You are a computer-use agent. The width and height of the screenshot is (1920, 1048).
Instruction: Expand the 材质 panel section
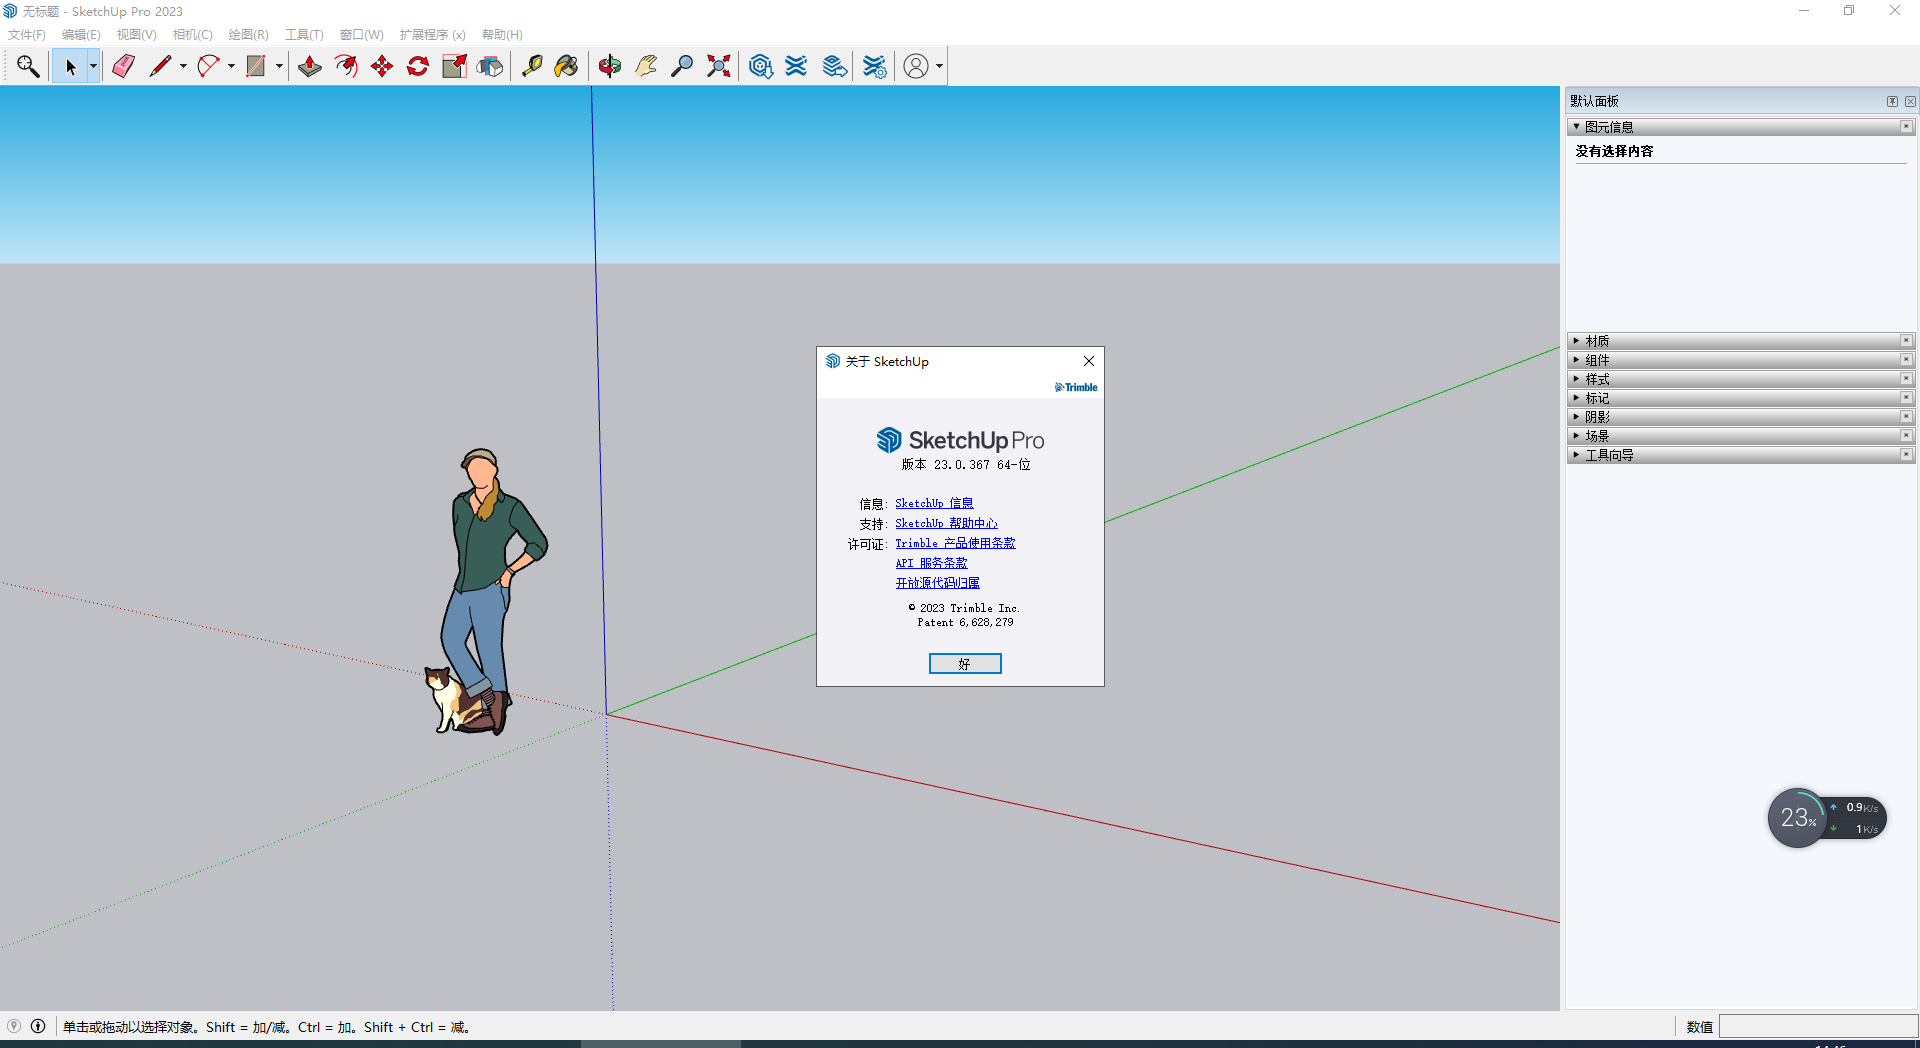click(1597, 341)
